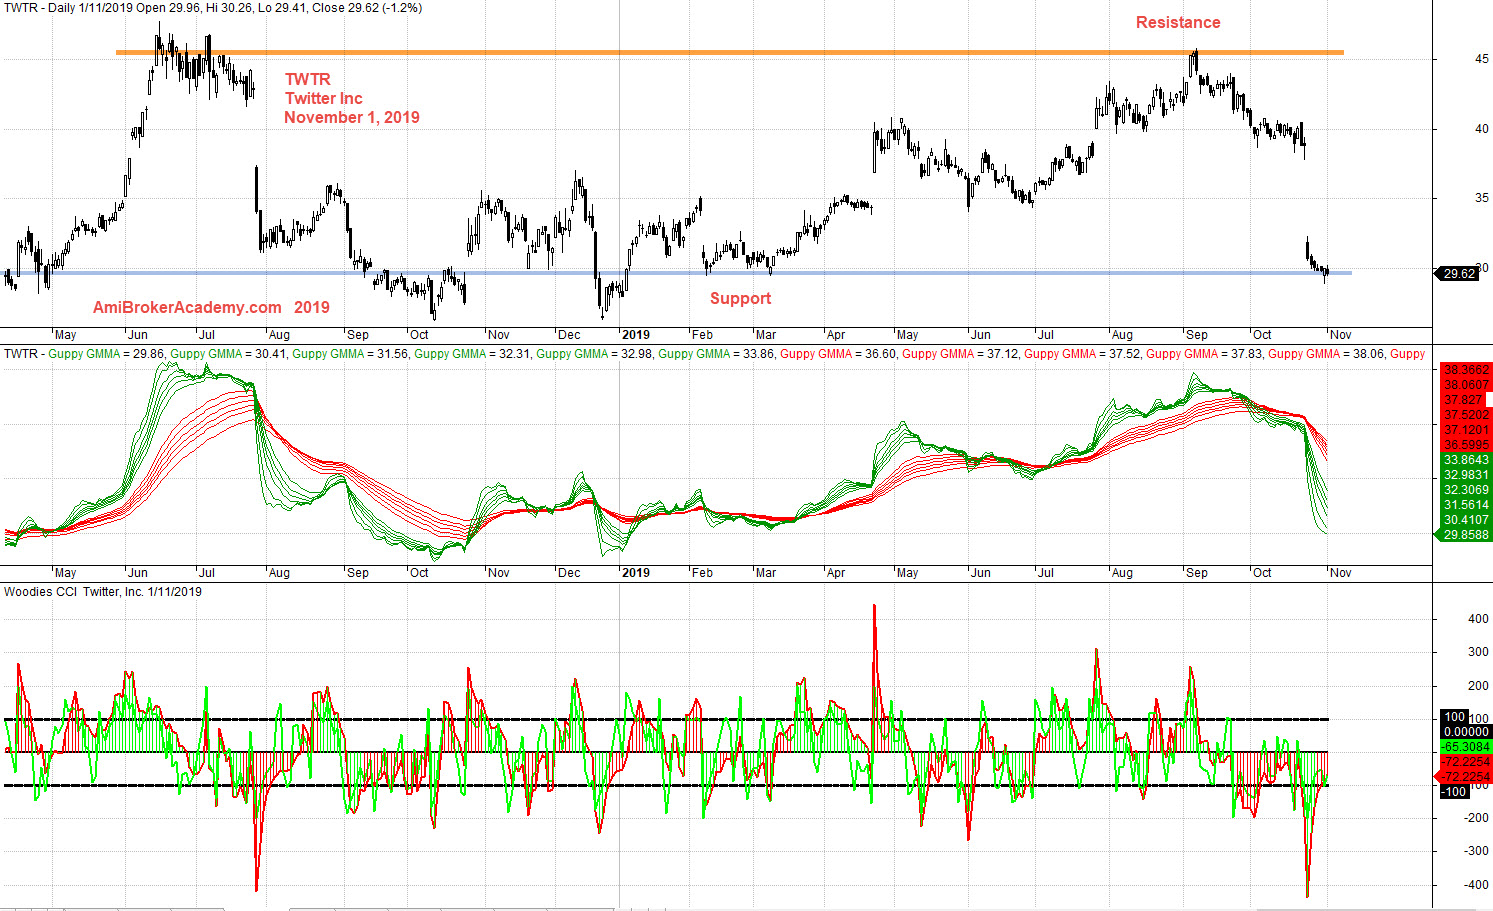Click the green 30.4107 GMMA value tag
Screen dimensions: 1493x911
coord(1465,520)
